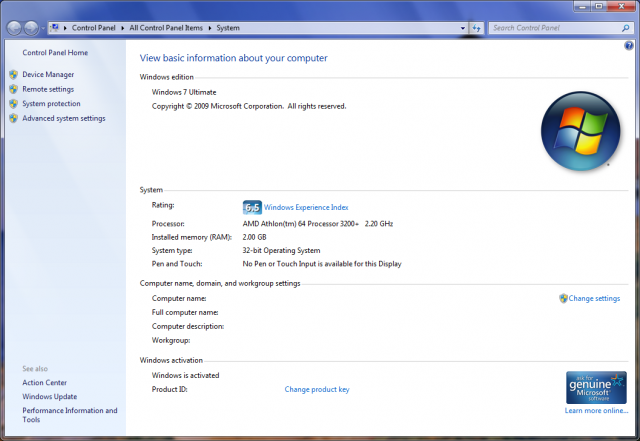Click the AMD Athlon processor value text
The height and width of the screenshot is (441, 640).
tap(318, 224)
